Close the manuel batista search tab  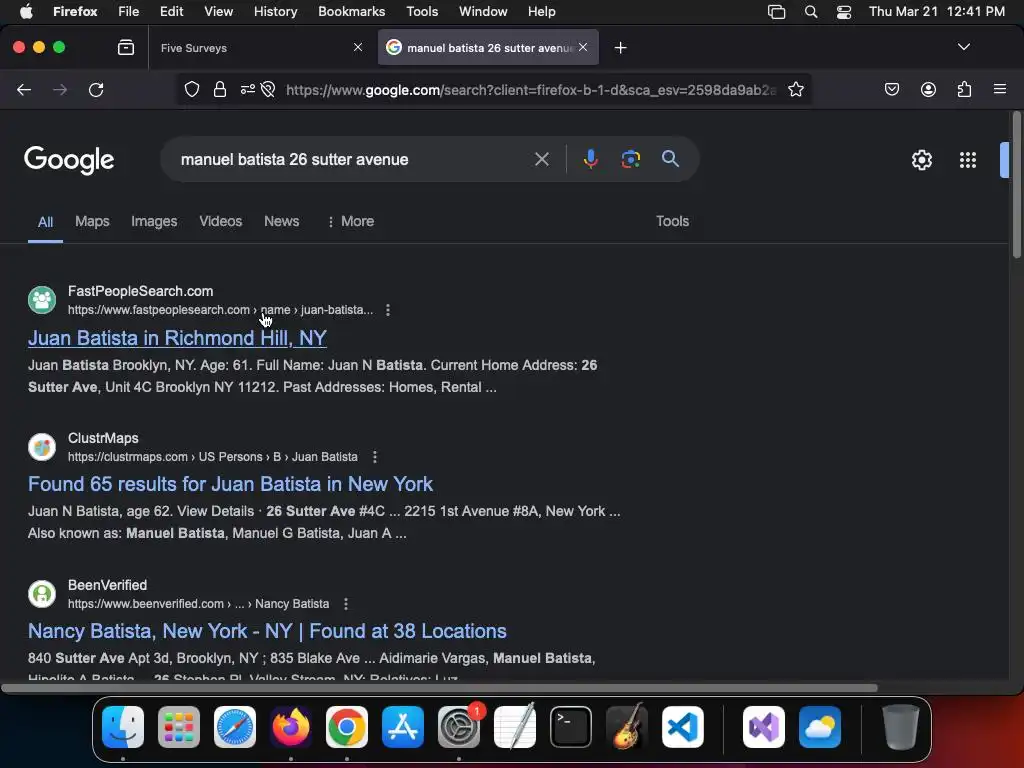tap(583, 47)
